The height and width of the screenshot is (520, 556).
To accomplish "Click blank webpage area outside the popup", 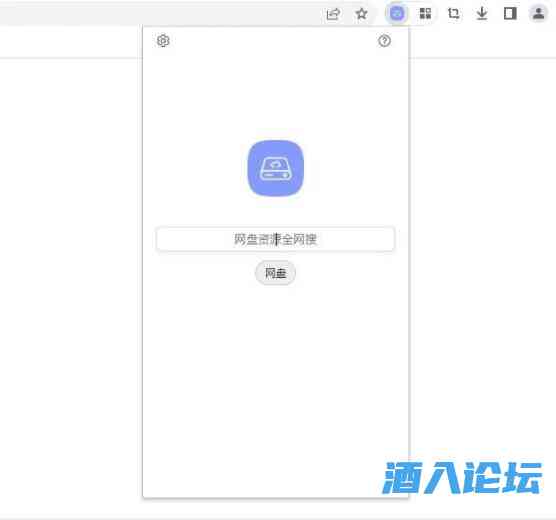I will coord(71,248).
